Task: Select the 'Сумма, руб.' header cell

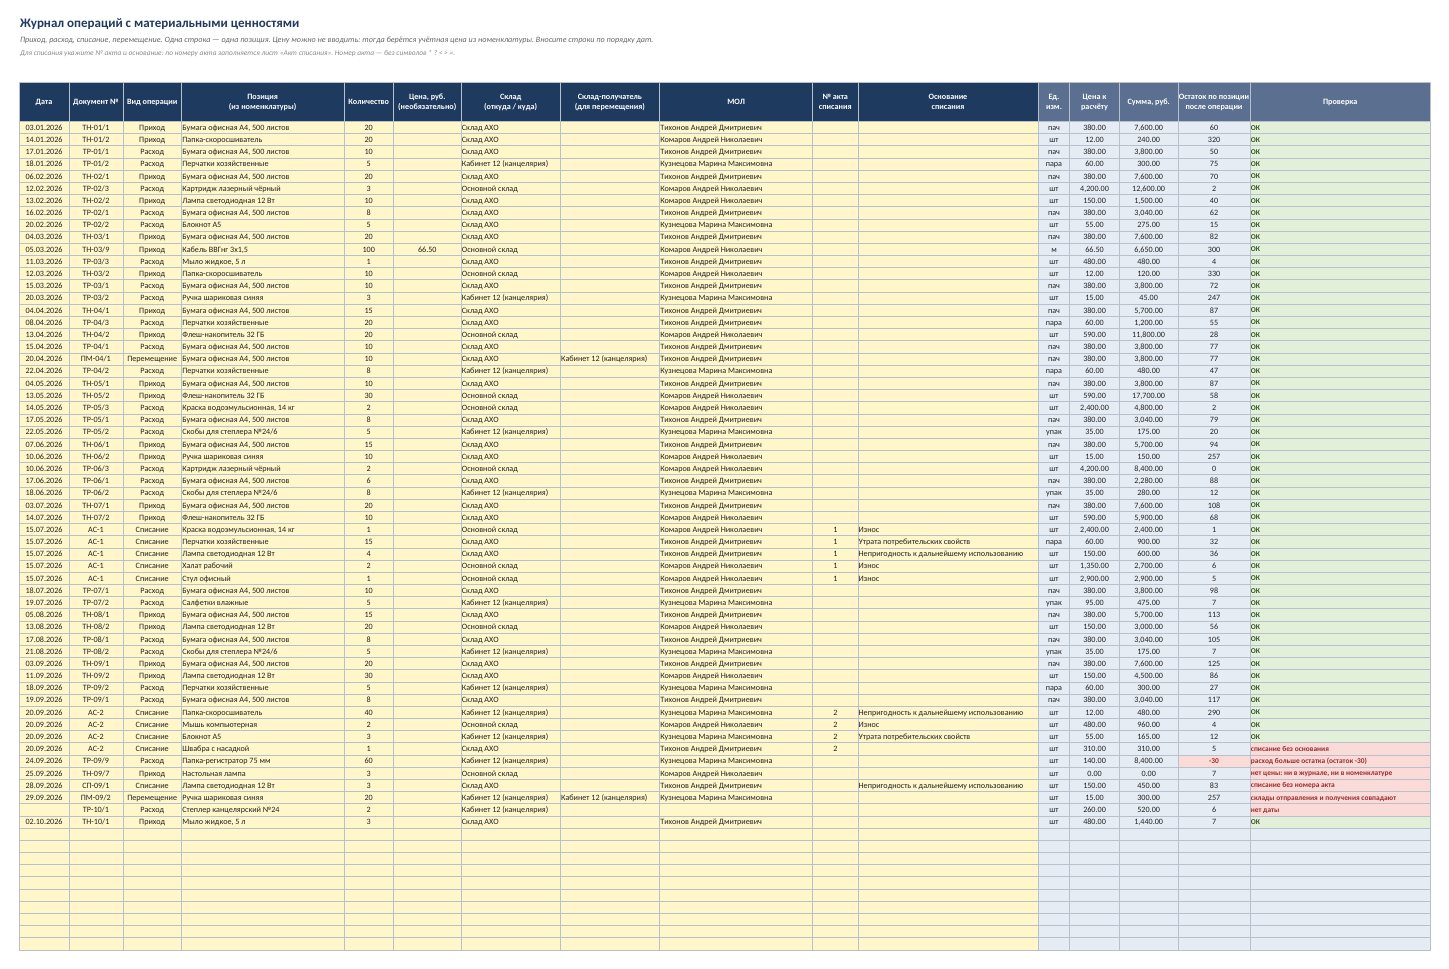Action: coord(1148,101)
